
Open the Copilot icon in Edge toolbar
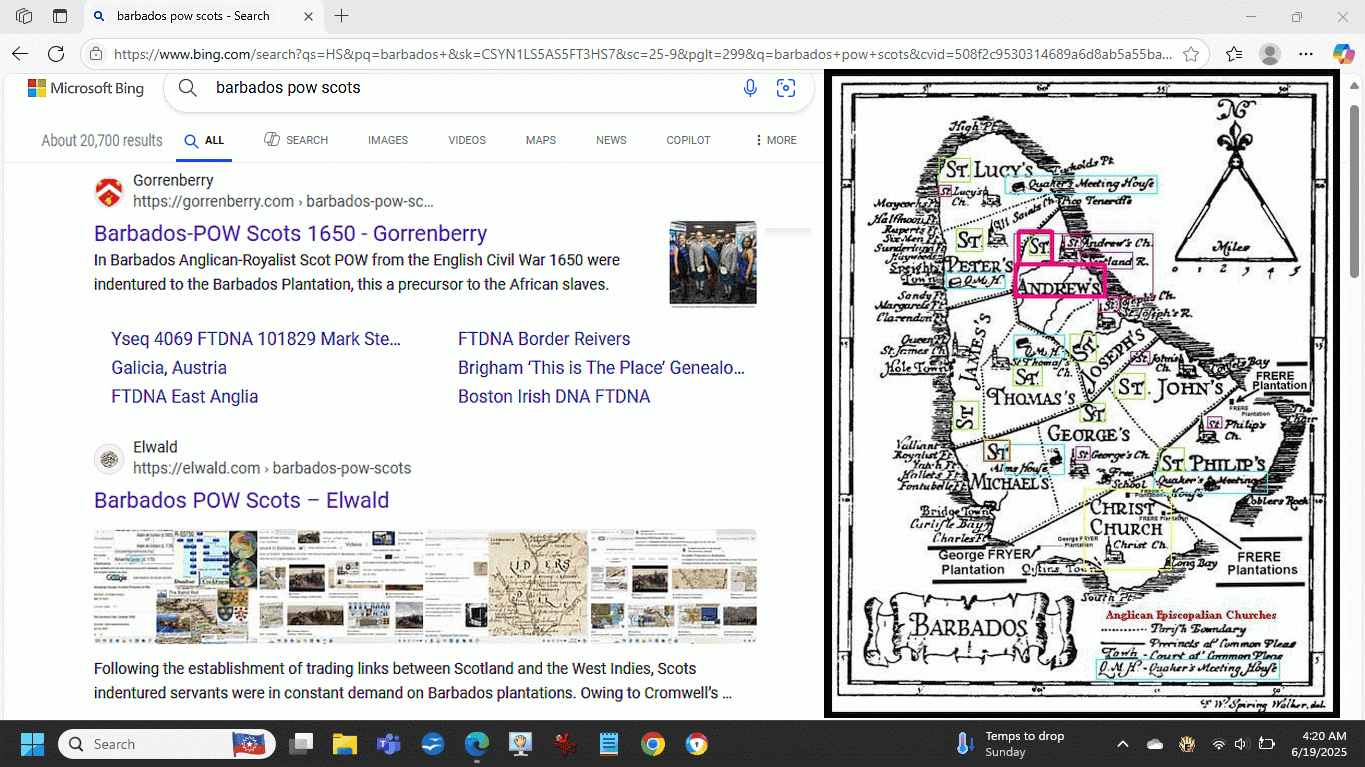pos(1343,54)
